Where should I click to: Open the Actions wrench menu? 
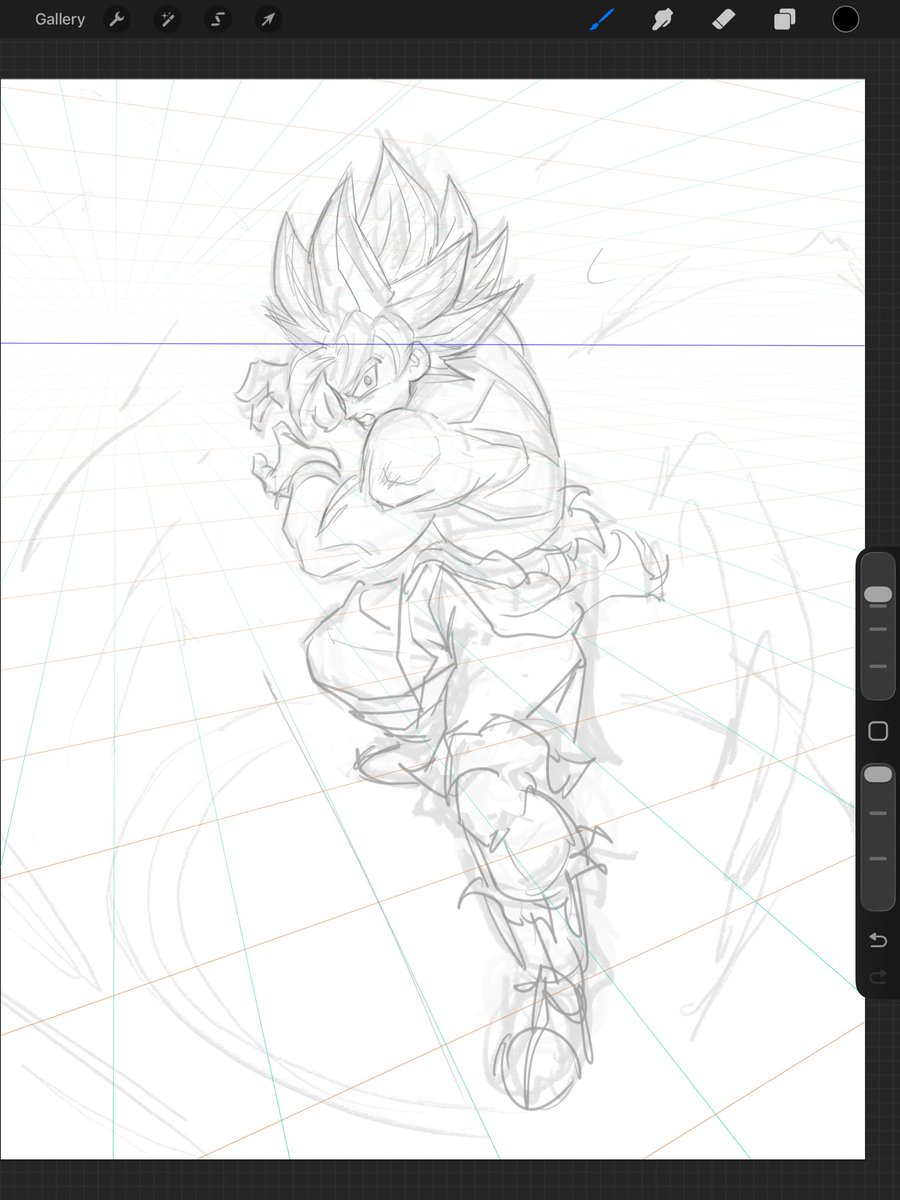(x=117, y=19)
